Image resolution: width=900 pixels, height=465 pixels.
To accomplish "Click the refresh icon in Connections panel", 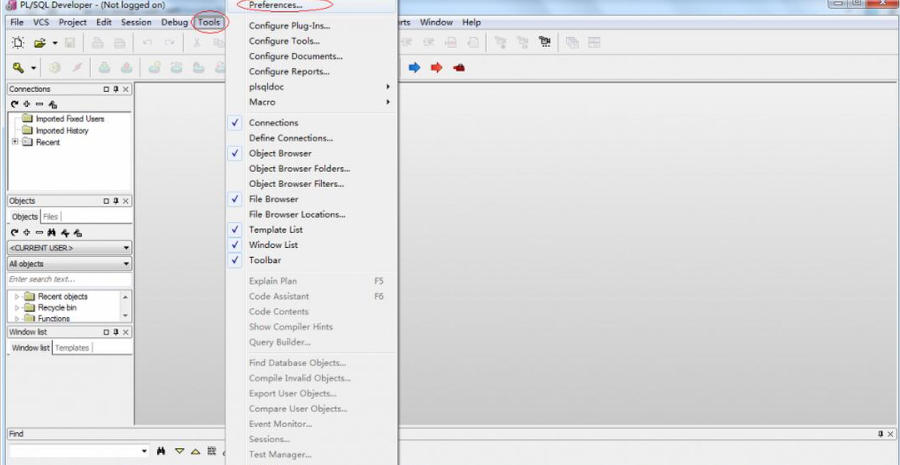I will click(15, 104).
